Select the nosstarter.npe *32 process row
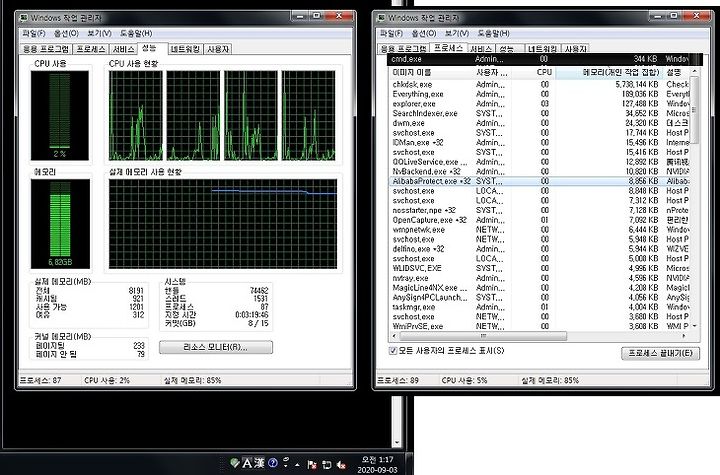 (x=539, y=210)
